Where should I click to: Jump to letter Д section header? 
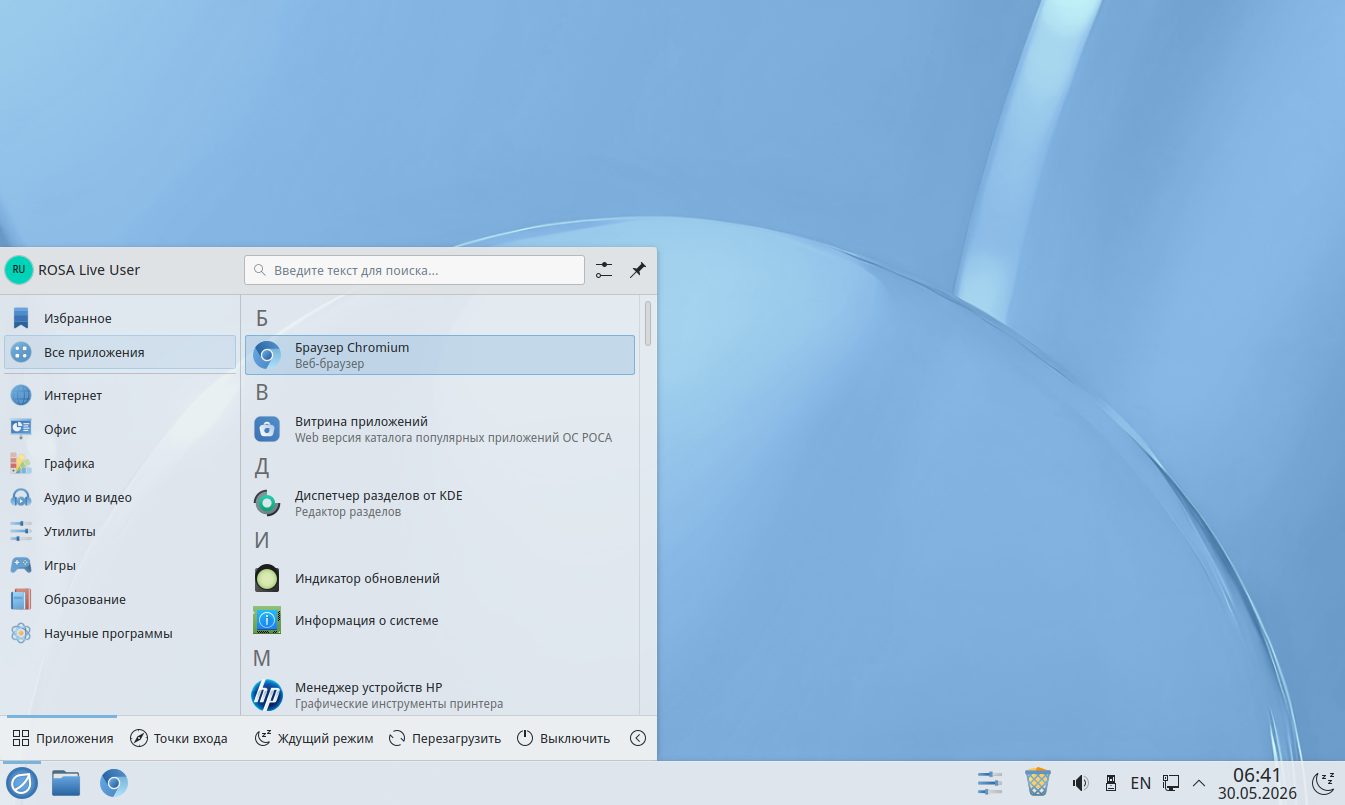(262, 467)
